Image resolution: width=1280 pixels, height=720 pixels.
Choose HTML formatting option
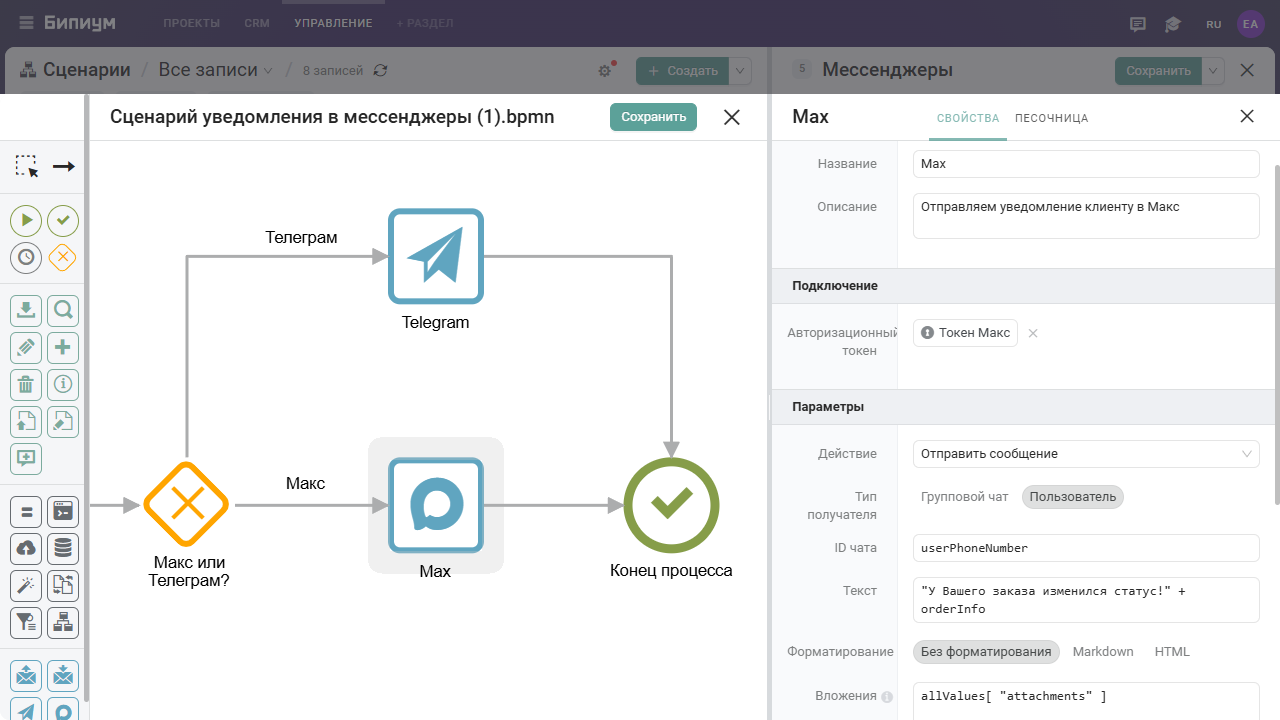pyautogui.click(x=1172, y=652)
